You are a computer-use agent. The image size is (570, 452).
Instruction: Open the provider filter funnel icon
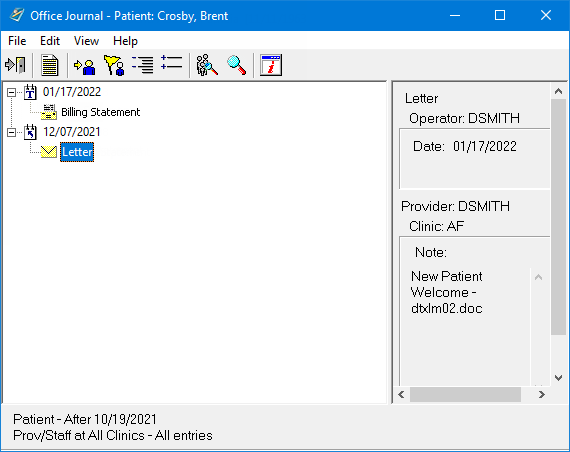114,65
